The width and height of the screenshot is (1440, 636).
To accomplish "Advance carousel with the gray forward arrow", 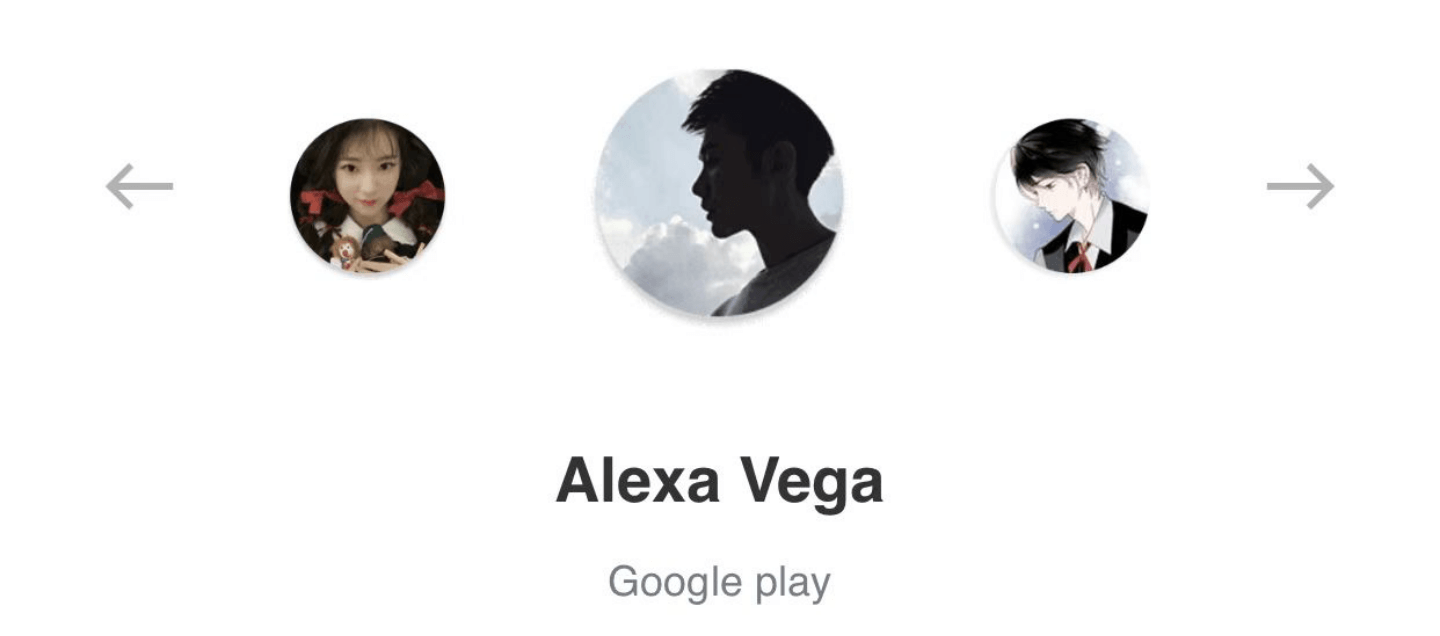I will click(x=1300, y=186).
